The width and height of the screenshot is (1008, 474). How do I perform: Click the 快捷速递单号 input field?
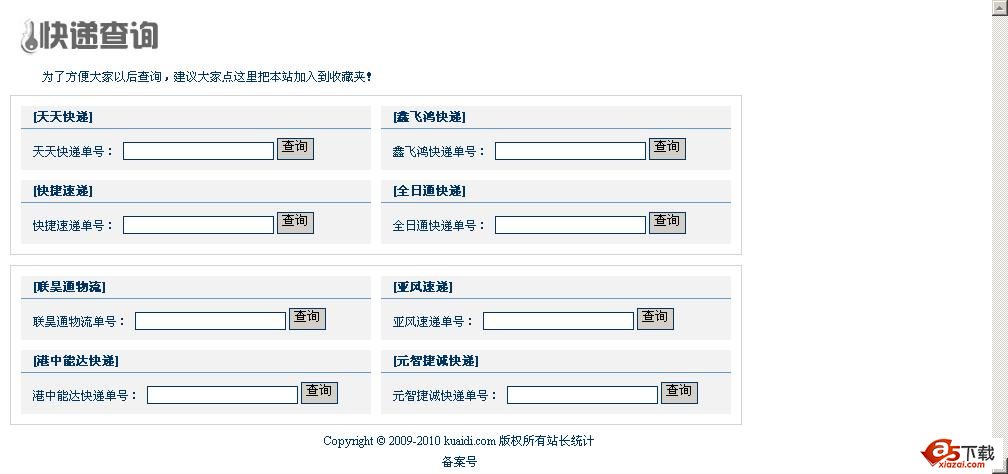[x=198, y=225]
